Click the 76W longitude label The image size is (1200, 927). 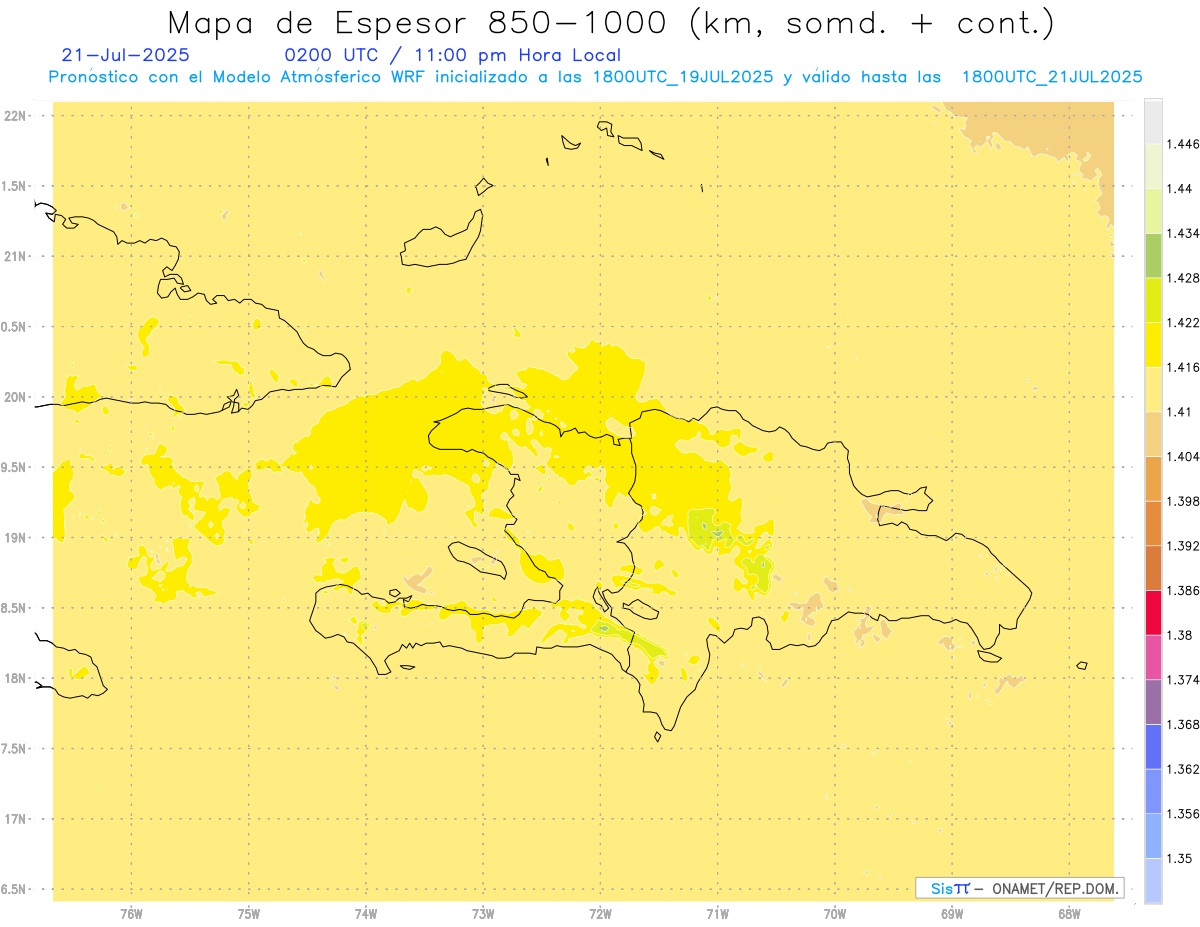pos(131,913)
